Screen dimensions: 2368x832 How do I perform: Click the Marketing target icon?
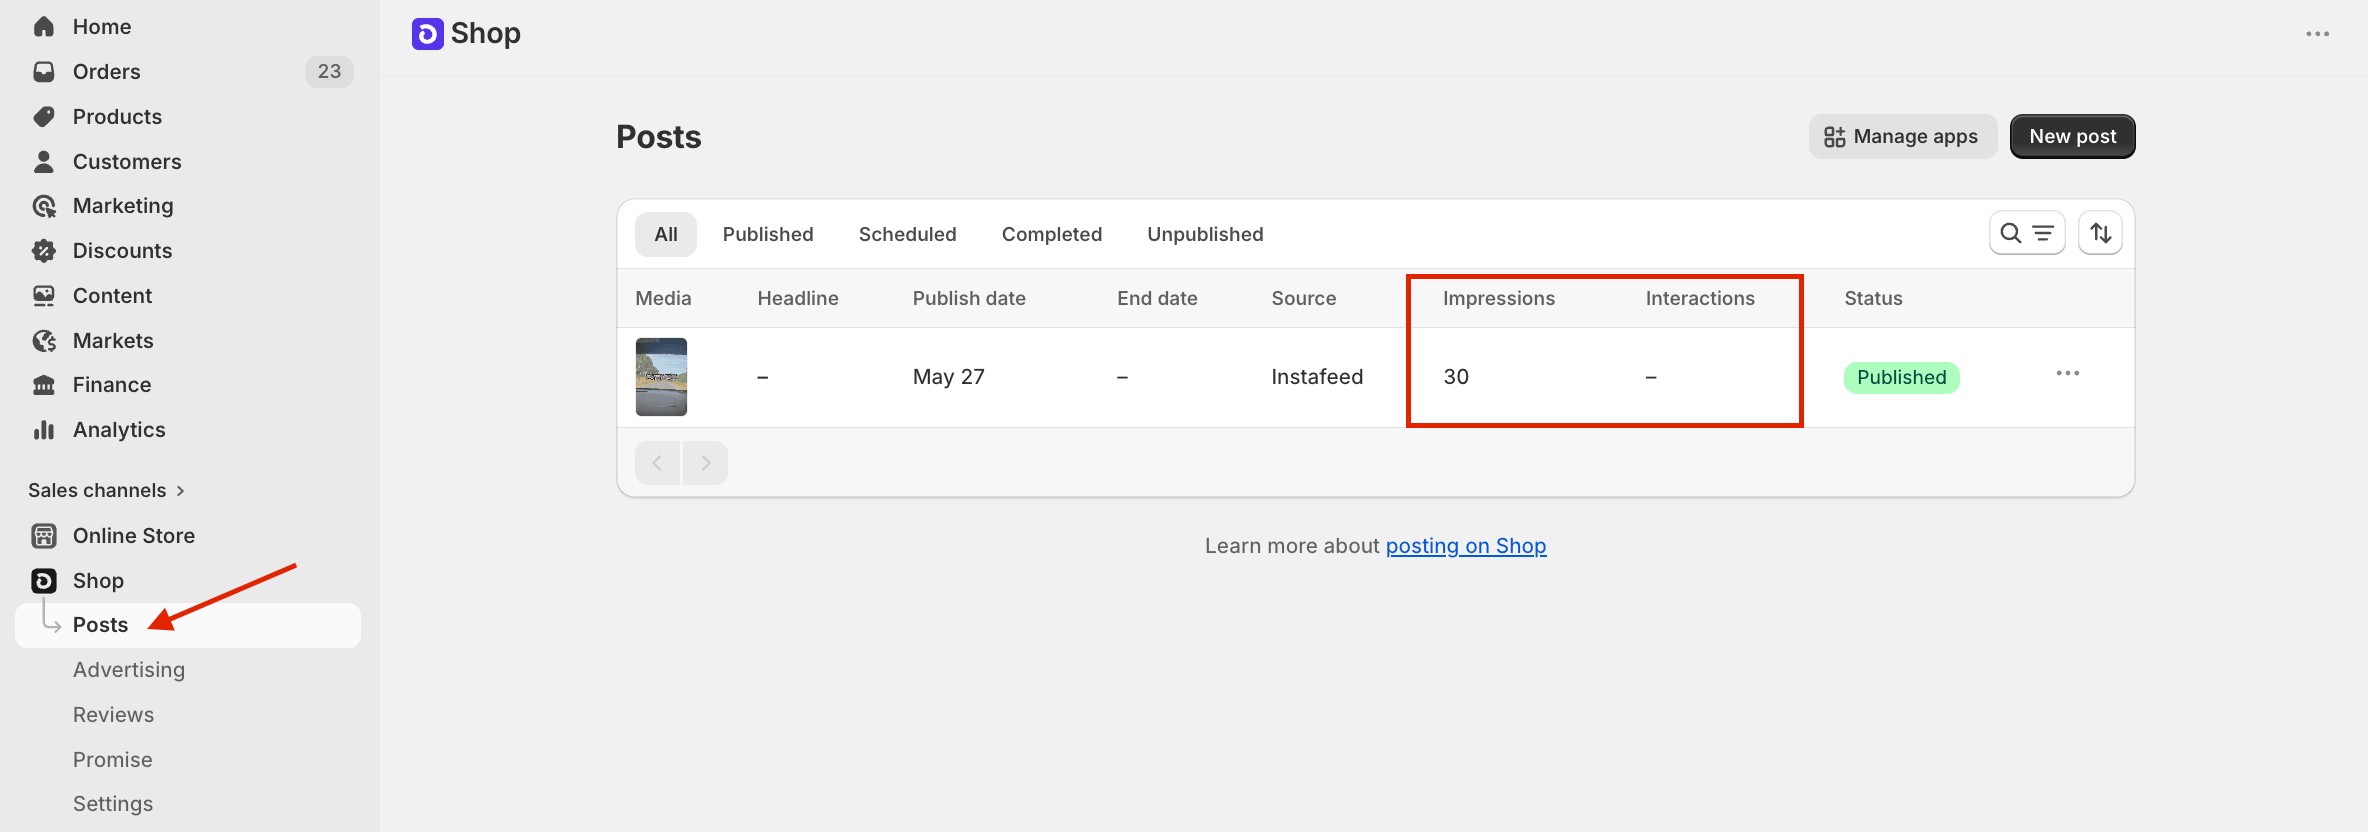(x=44, y=206)
